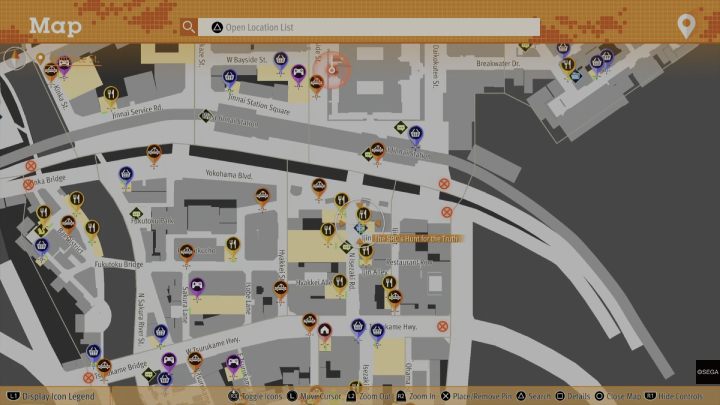Viewport: 720px width, 405px height.
Task: Expand the Display Icon Legend
Action: [48, 396]
